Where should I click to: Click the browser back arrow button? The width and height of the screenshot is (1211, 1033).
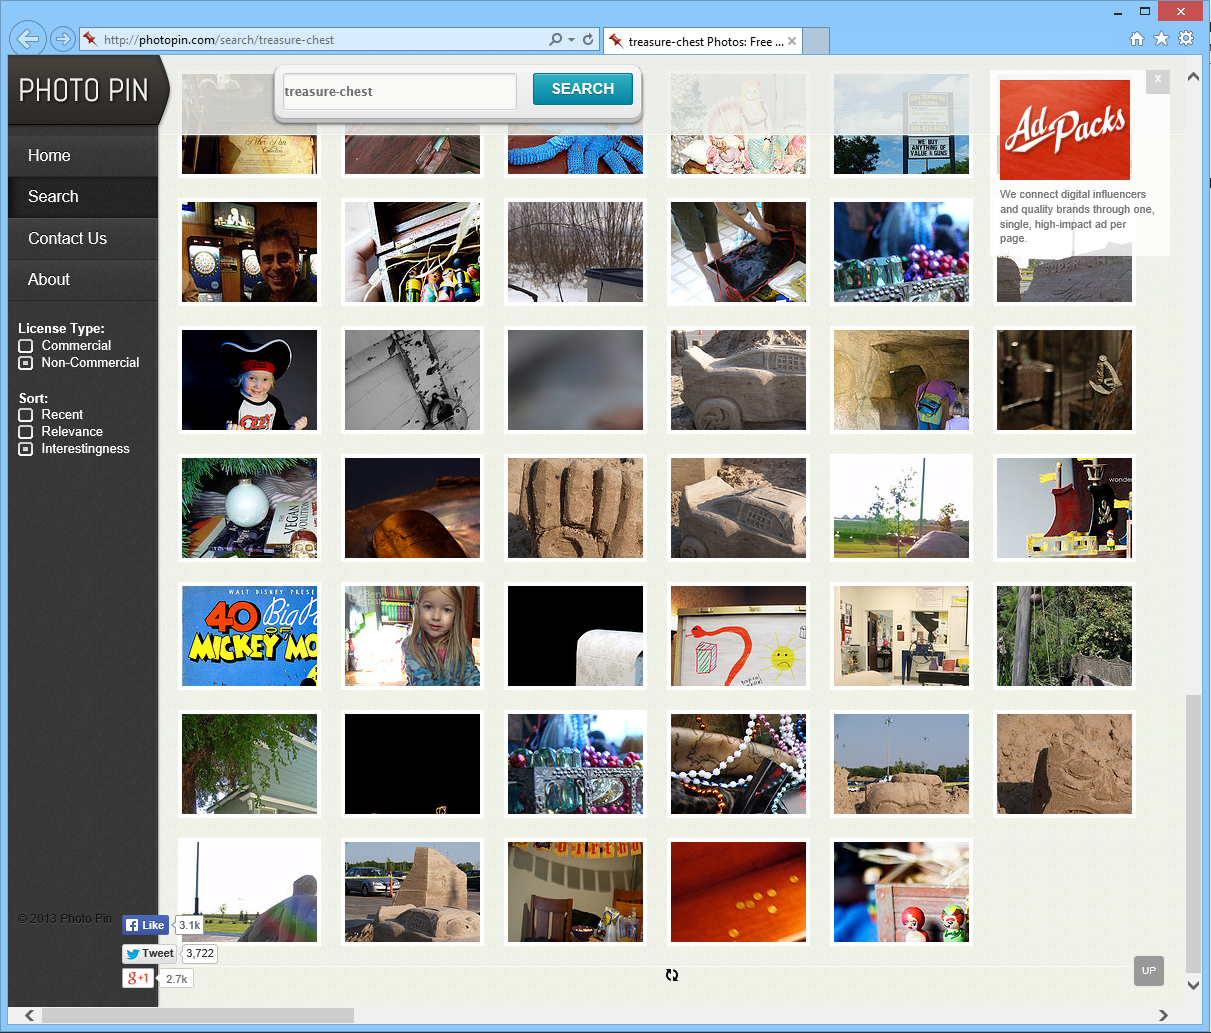pos(27,39)
